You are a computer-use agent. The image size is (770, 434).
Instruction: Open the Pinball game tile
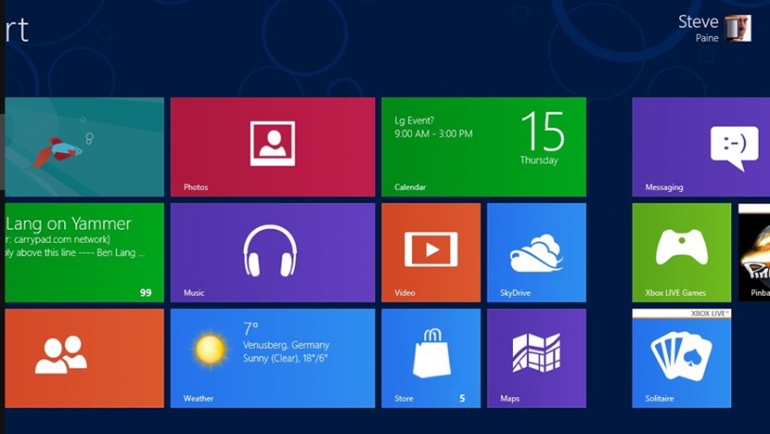coord(754,252)
